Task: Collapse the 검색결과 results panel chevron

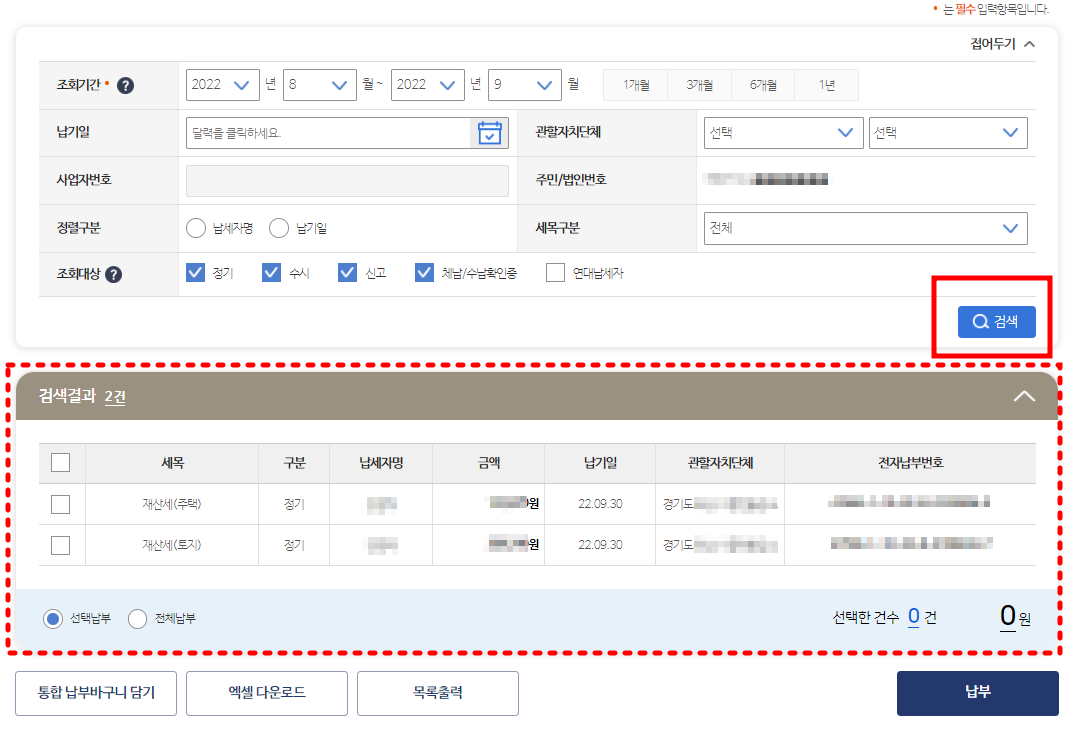Action: tap(1023, 396)
